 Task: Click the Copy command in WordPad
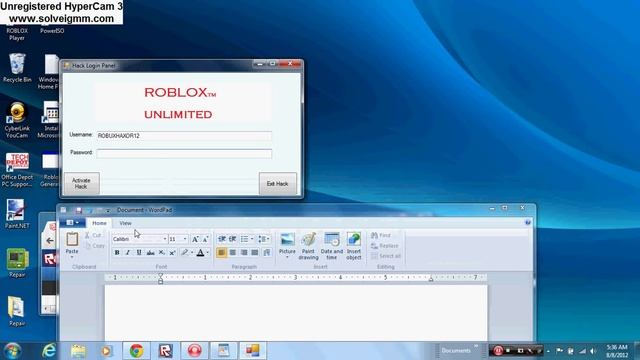95,246
